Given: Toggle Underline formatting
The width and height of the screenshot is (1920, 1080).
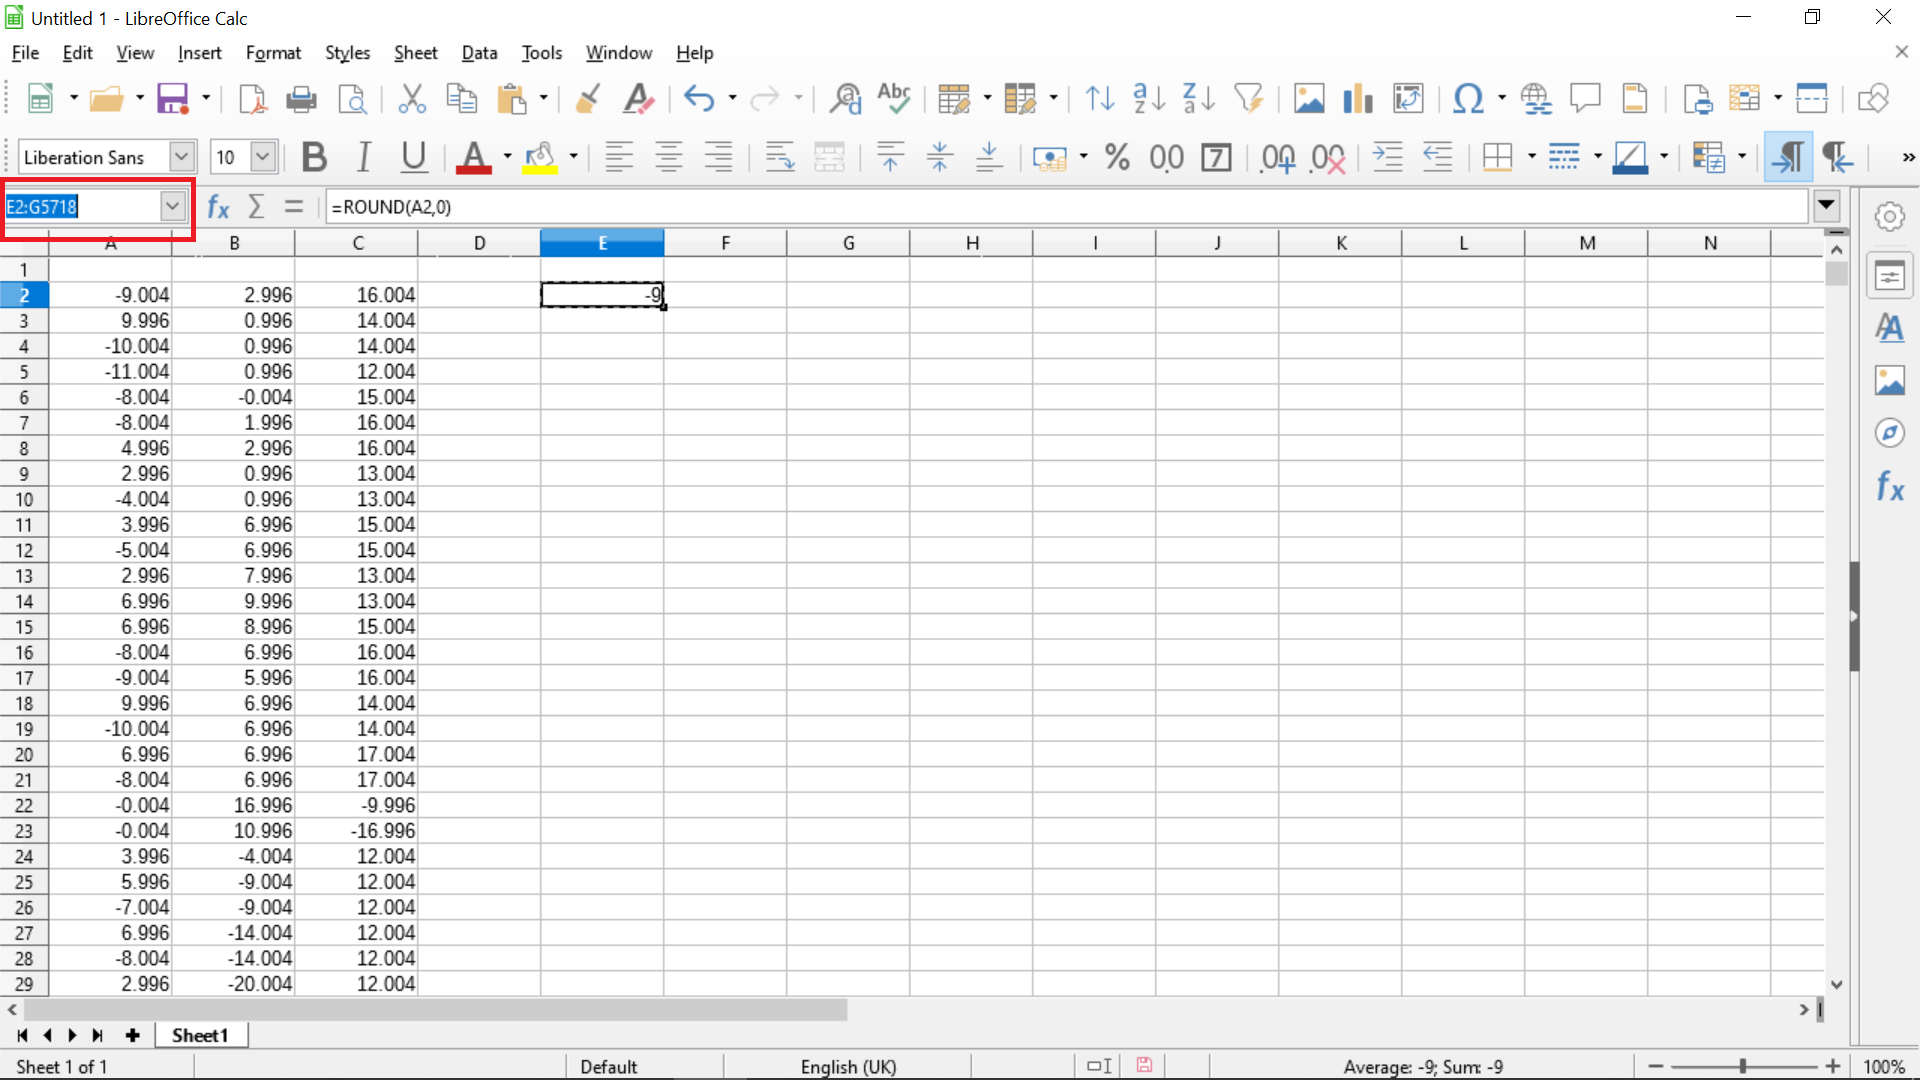Looking at the screenshot, I should pos(413,157).
